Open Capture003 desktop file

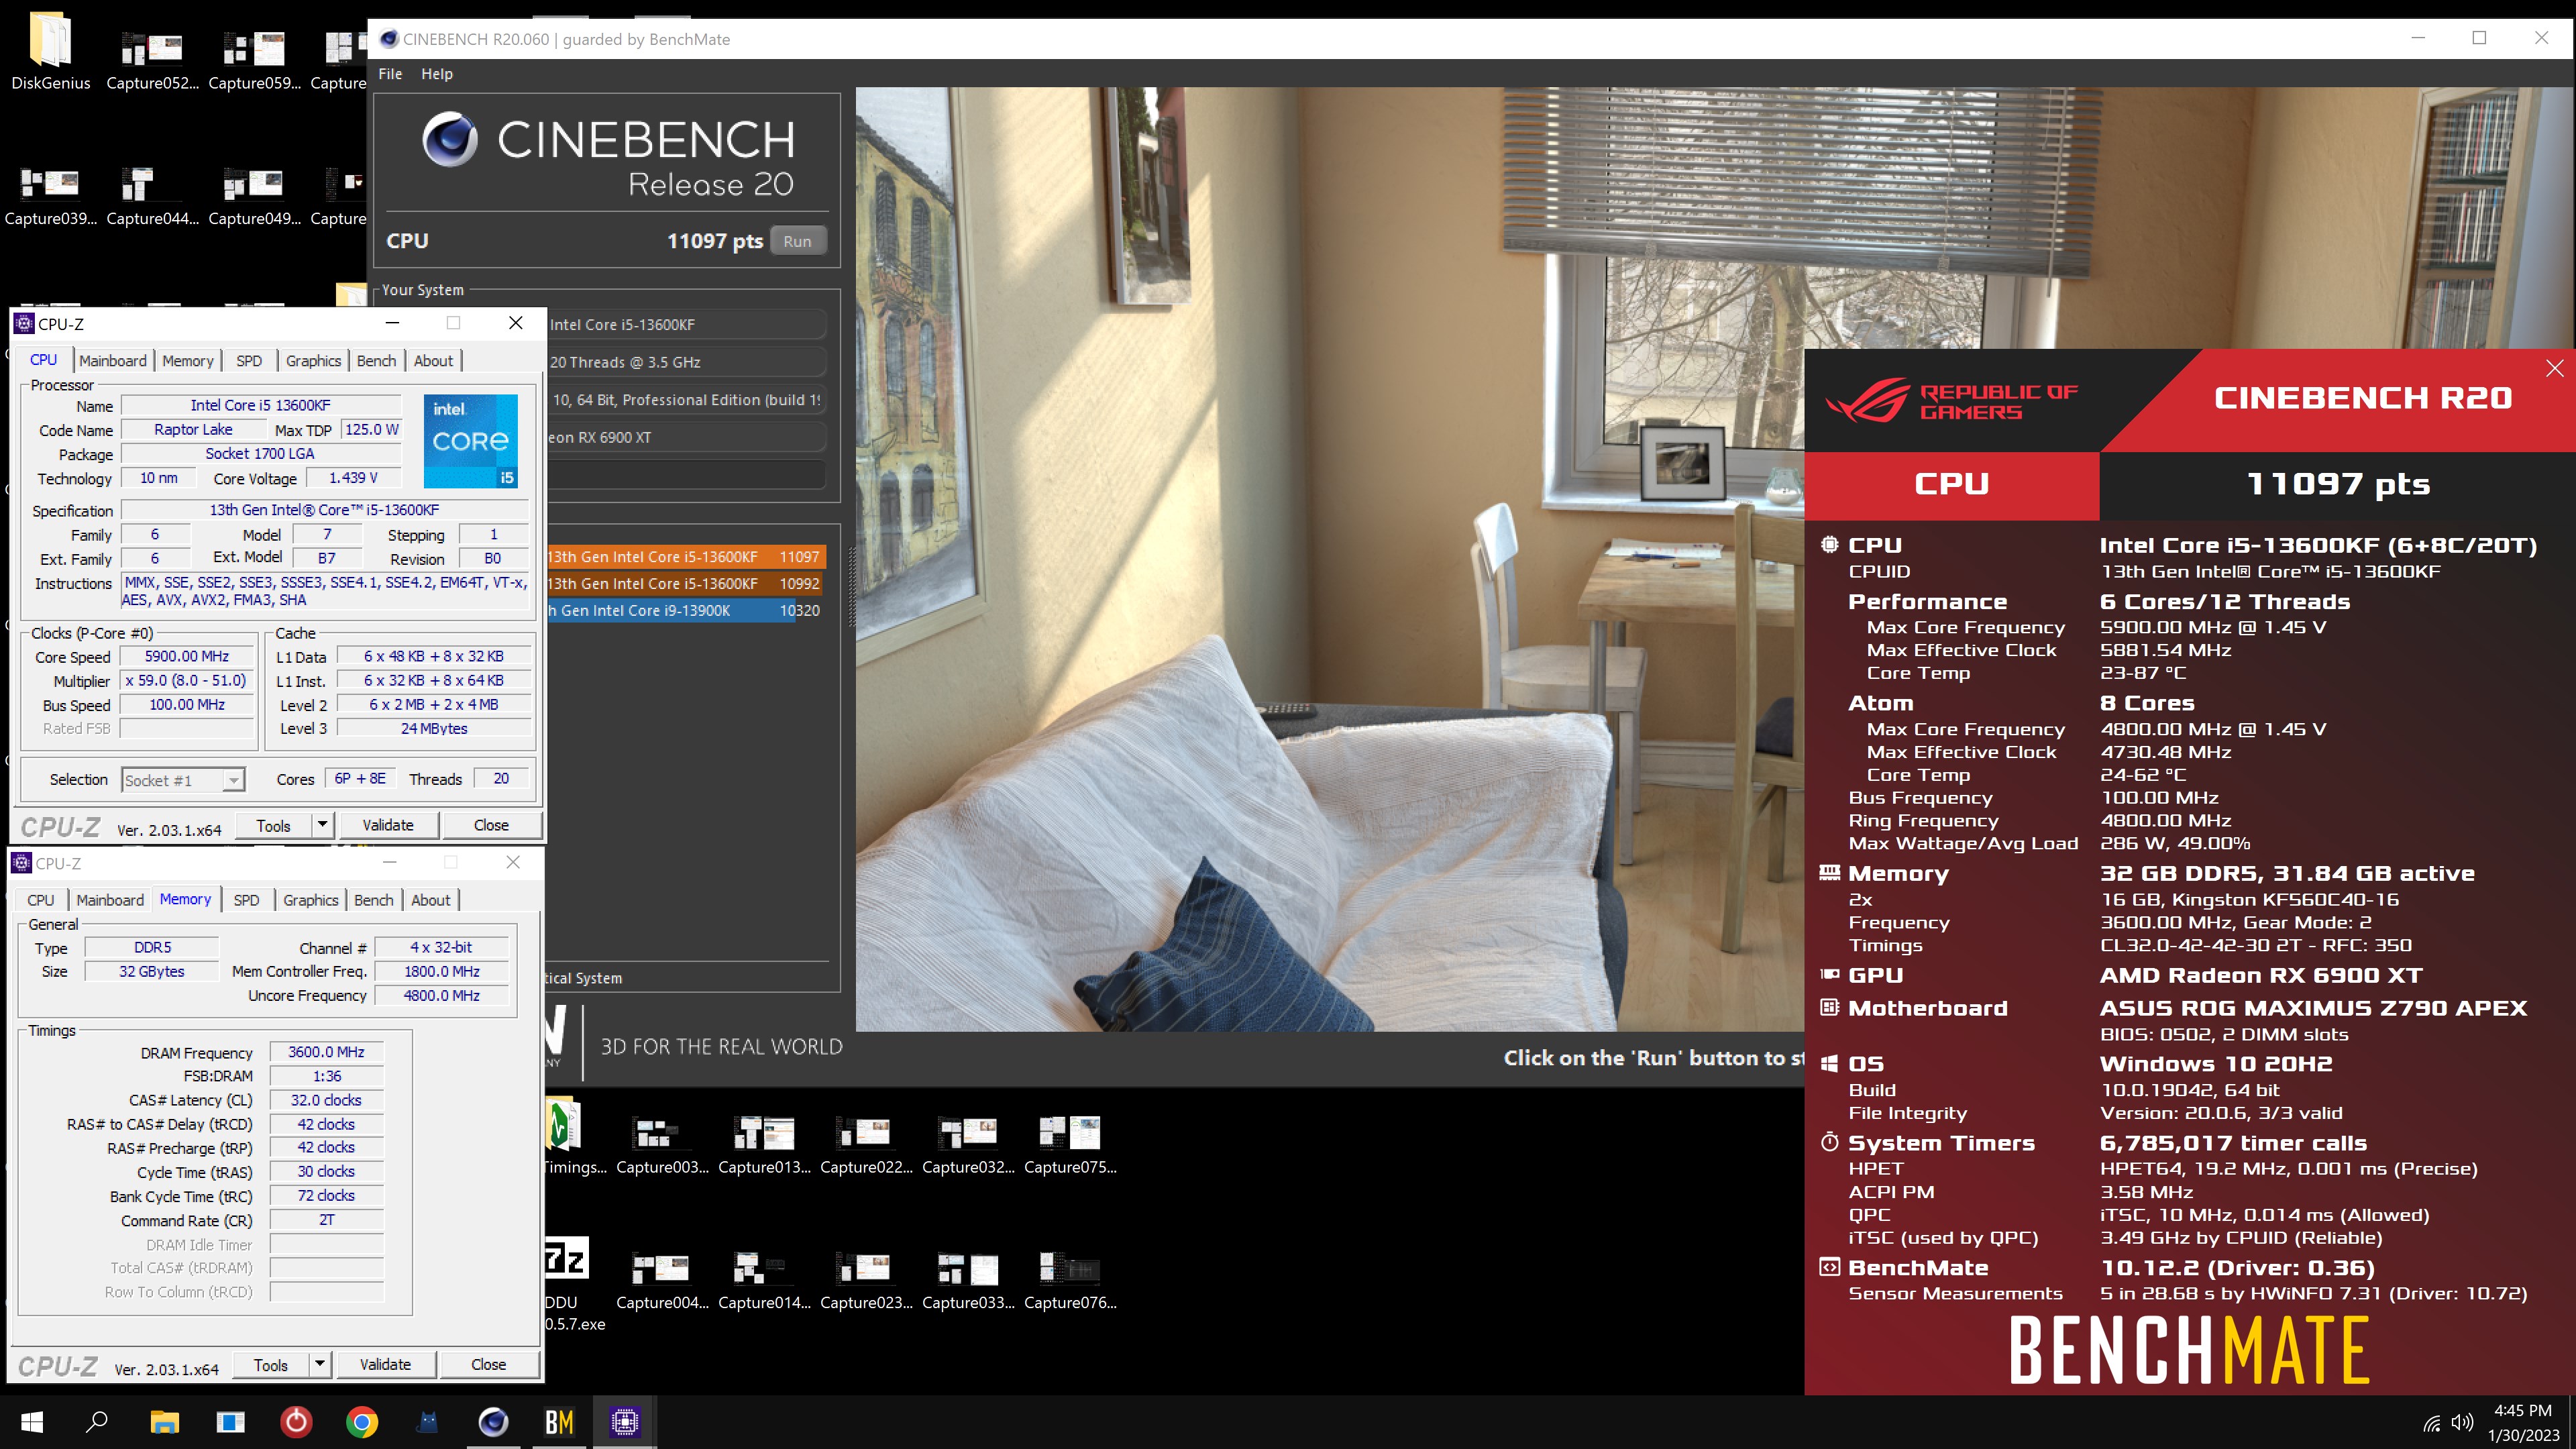662,1146
